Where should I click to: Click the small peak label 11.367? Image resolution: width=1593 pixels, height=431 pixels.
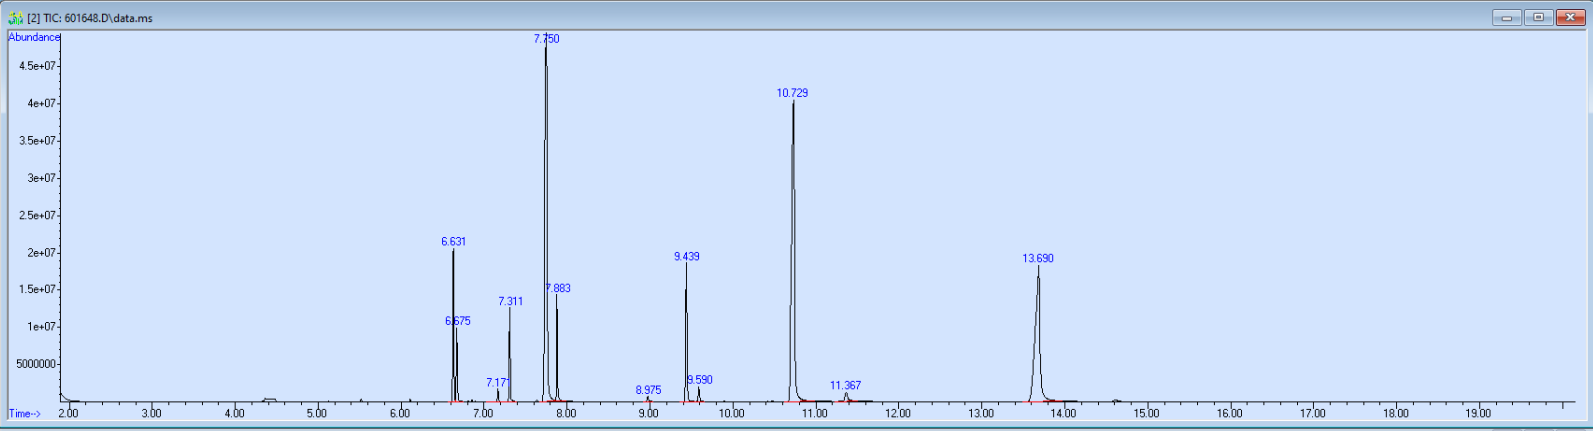(845, 385)
